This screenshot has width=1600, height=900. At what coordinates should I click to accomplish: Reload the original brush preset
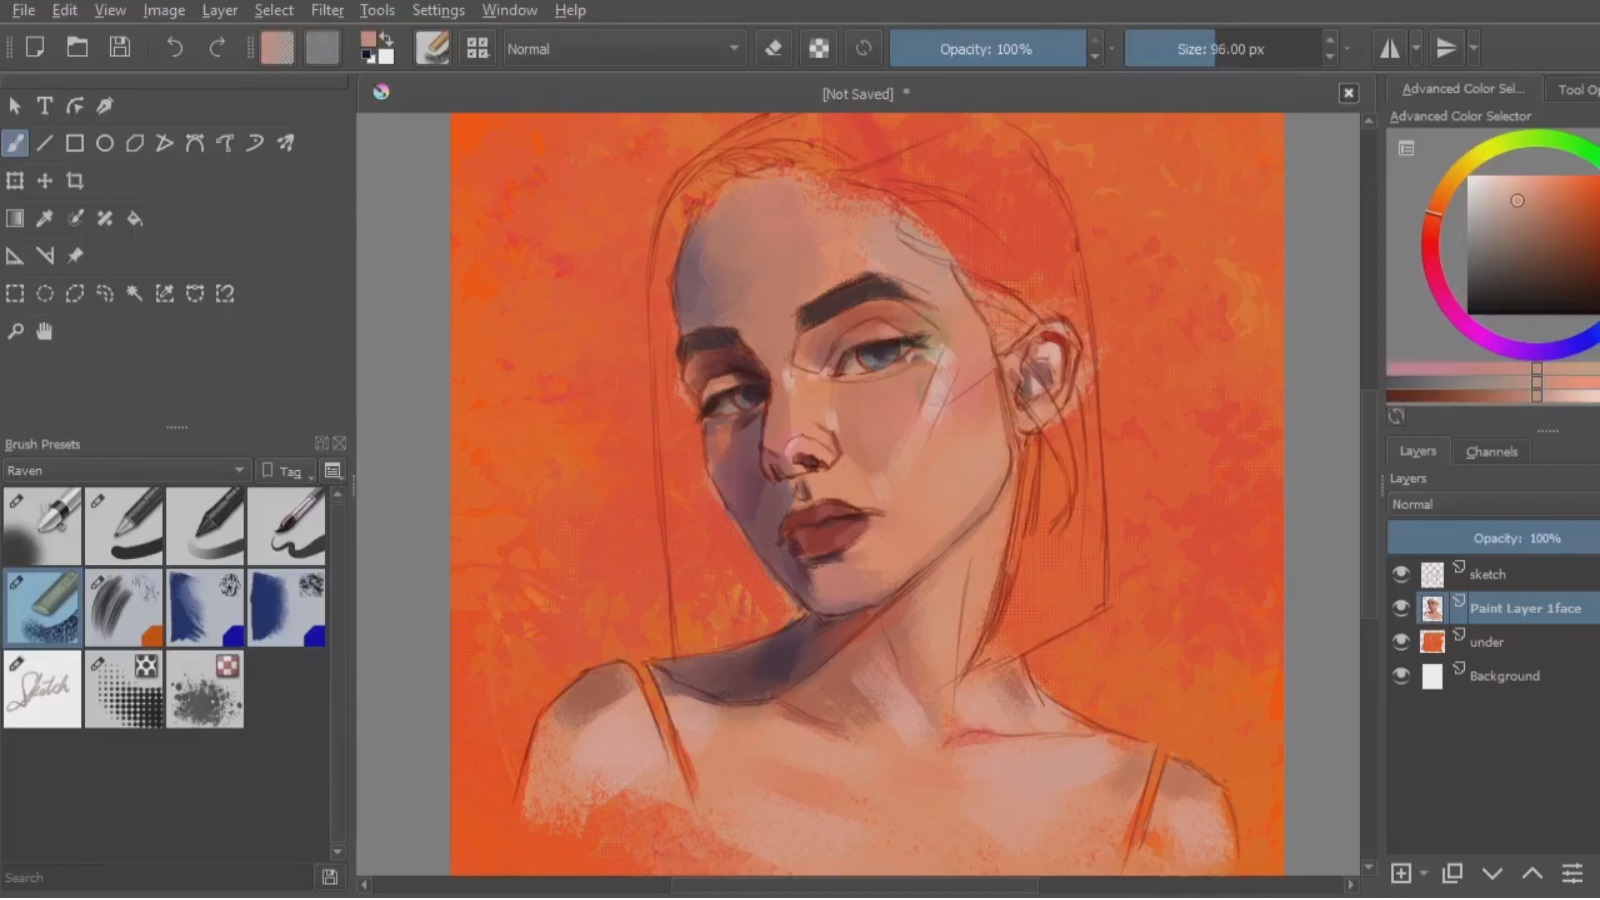click(864, 48)
